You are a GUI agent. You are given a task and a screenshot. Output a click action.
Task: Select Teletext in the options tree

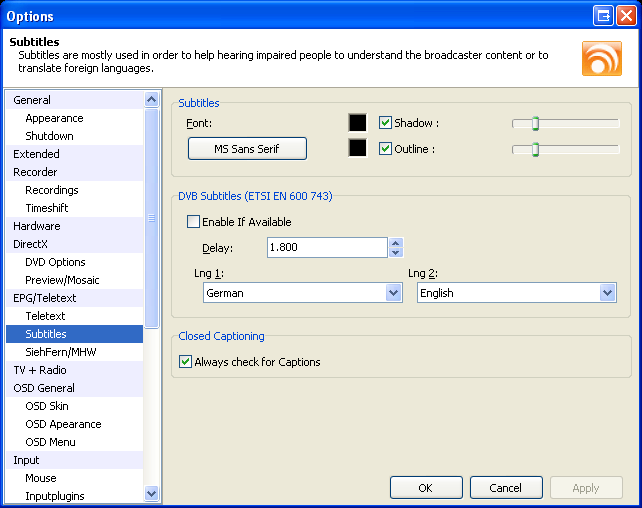46,316
